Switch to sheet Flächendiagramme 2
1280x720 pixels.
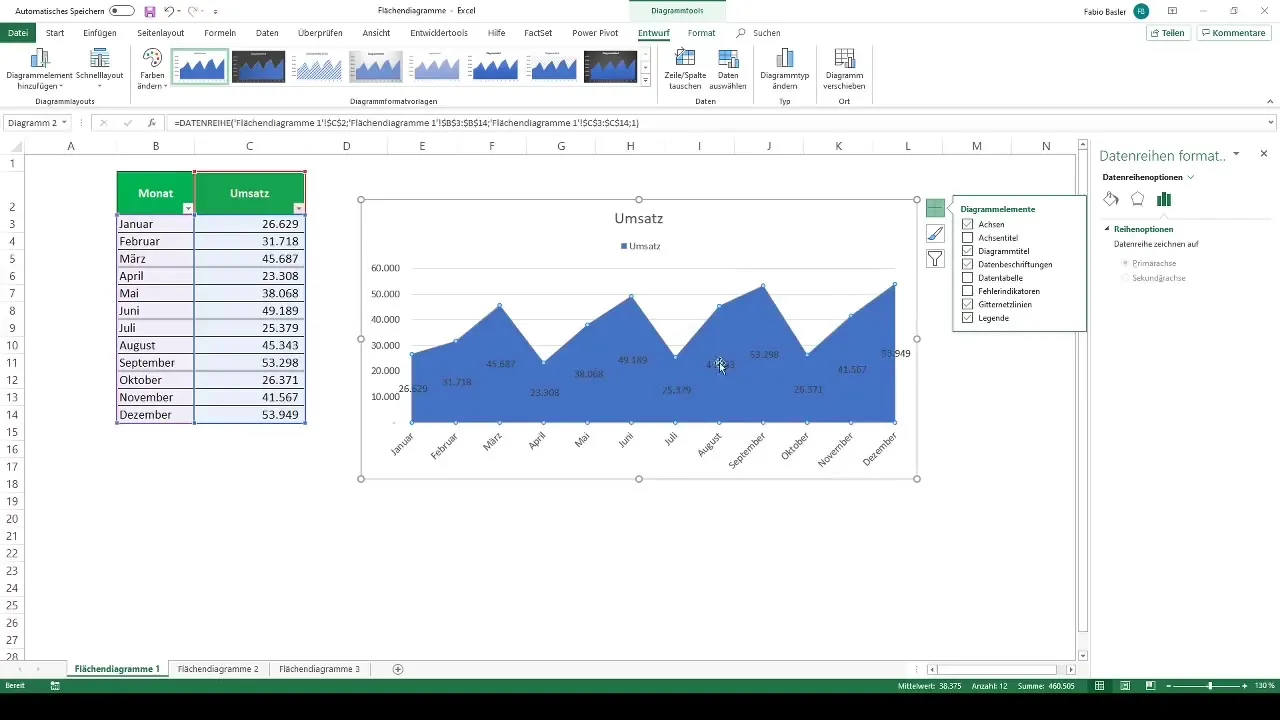click(218, 669)
